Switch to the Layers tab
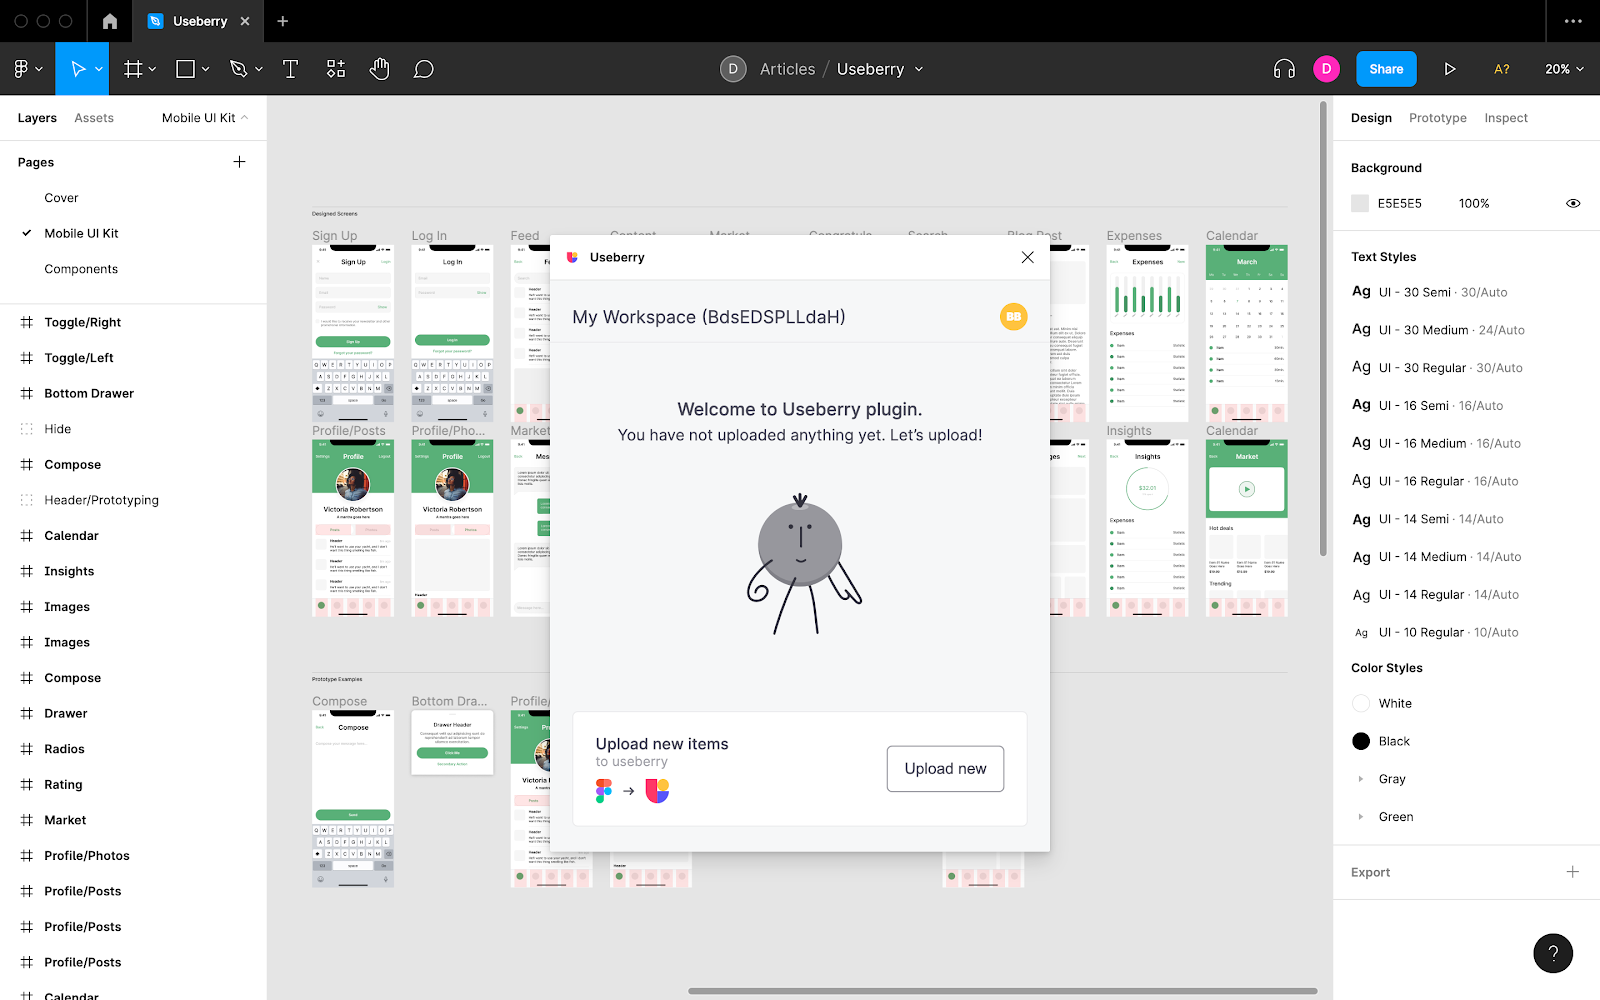 tap(37, 118)
